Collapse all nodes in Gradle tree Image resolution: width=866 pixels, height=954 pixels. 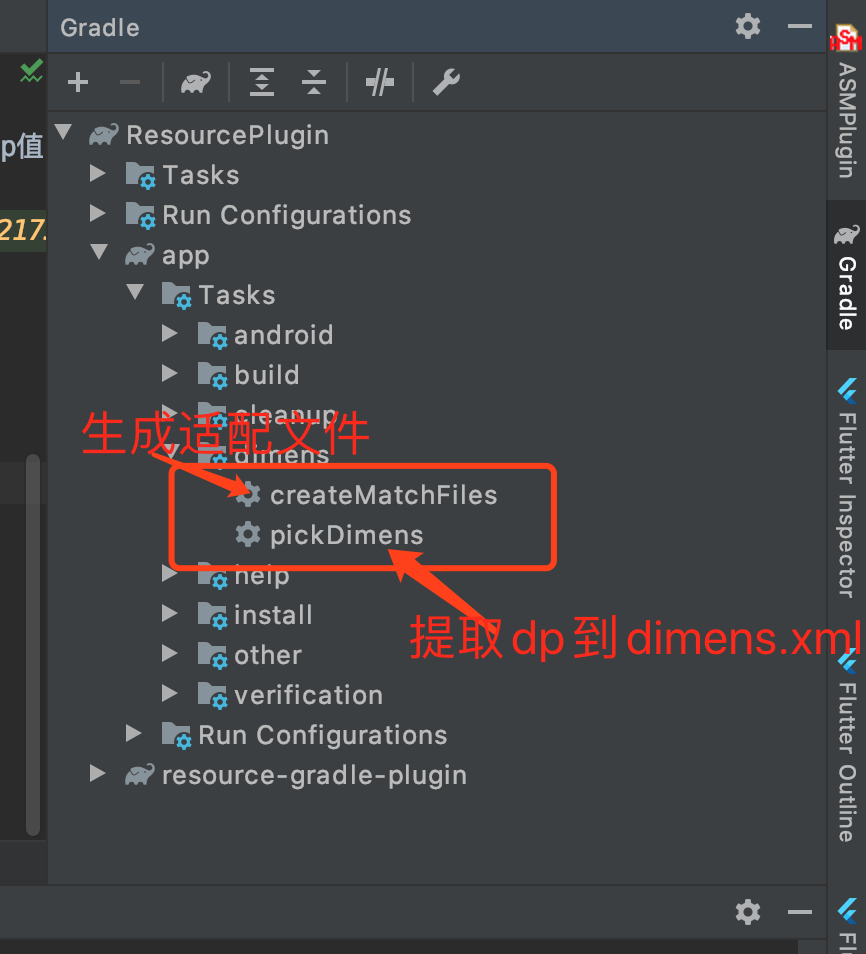(313, 82)
